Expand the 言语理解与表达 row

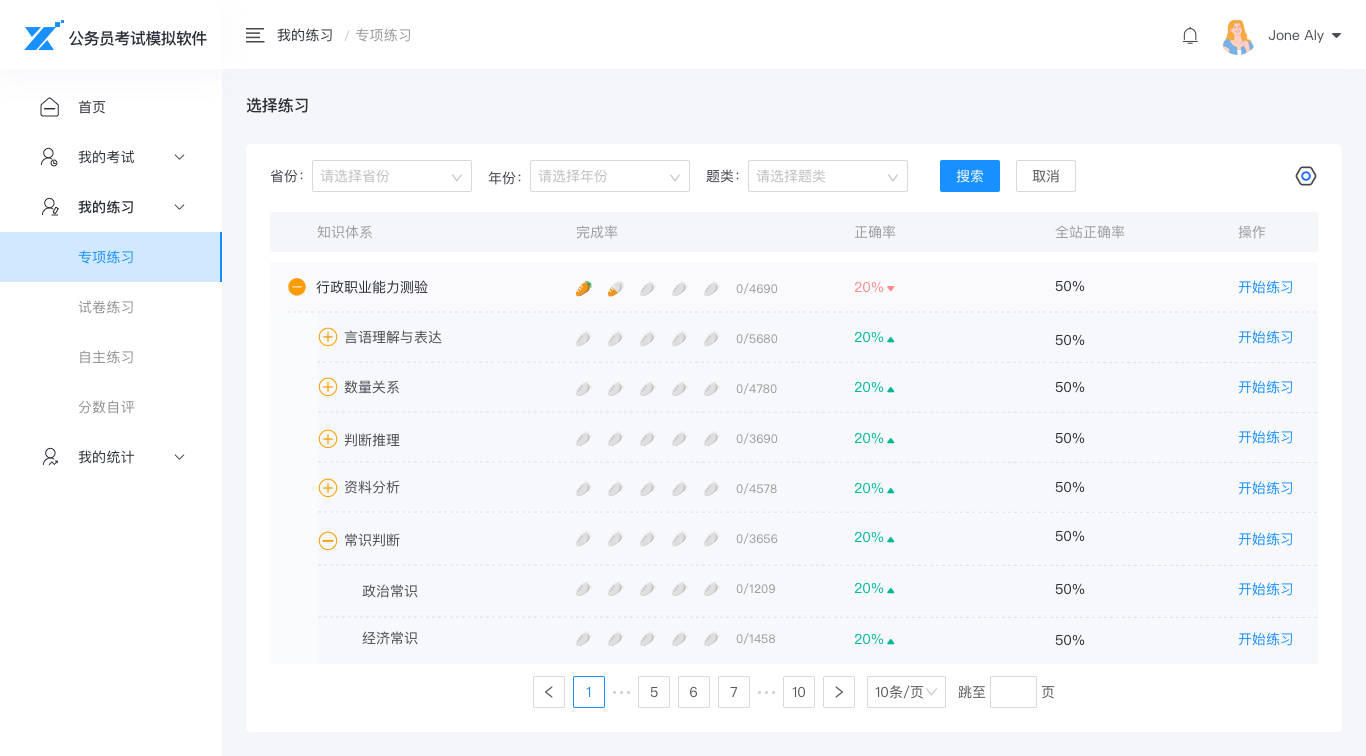point(327,337)
